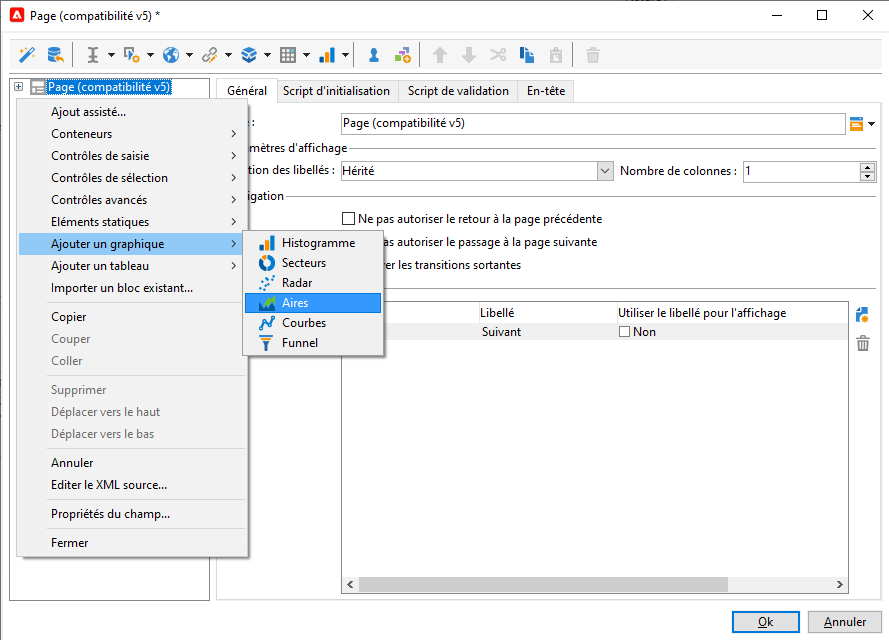Click the table grid toolbar icon

[x=288, y=55]
